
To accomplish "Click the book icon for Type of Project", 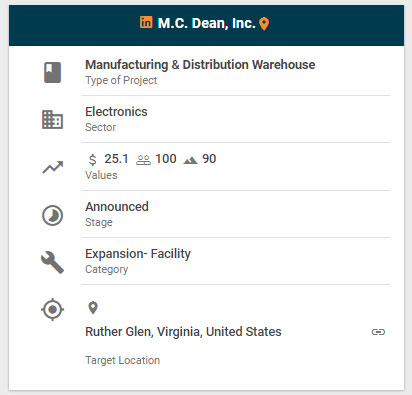I will (53, 72).
